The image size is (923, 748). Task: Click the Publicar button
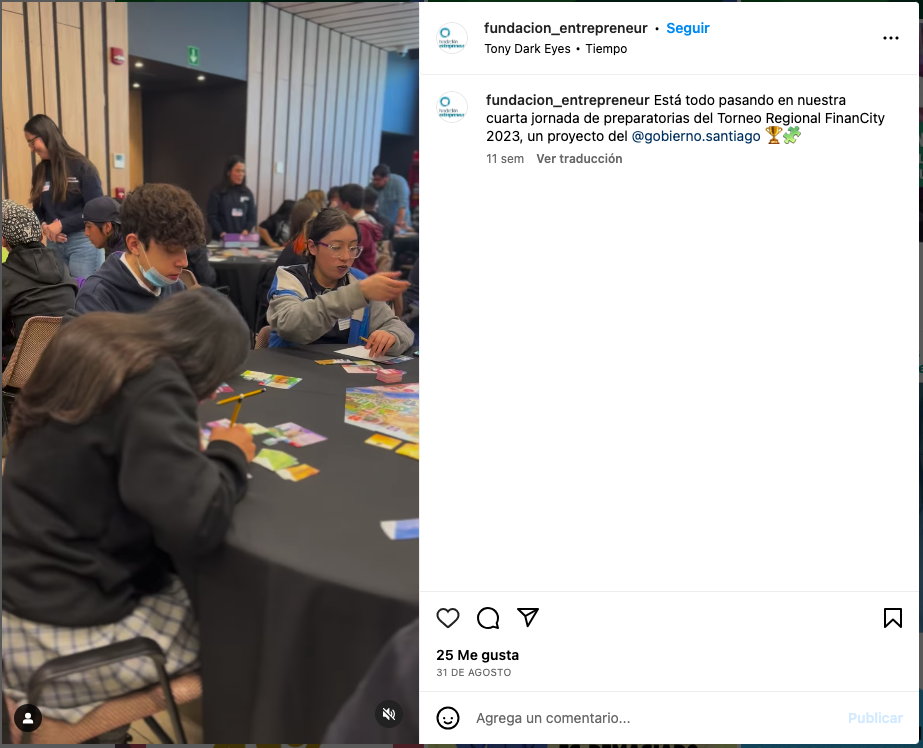(875, 718)
